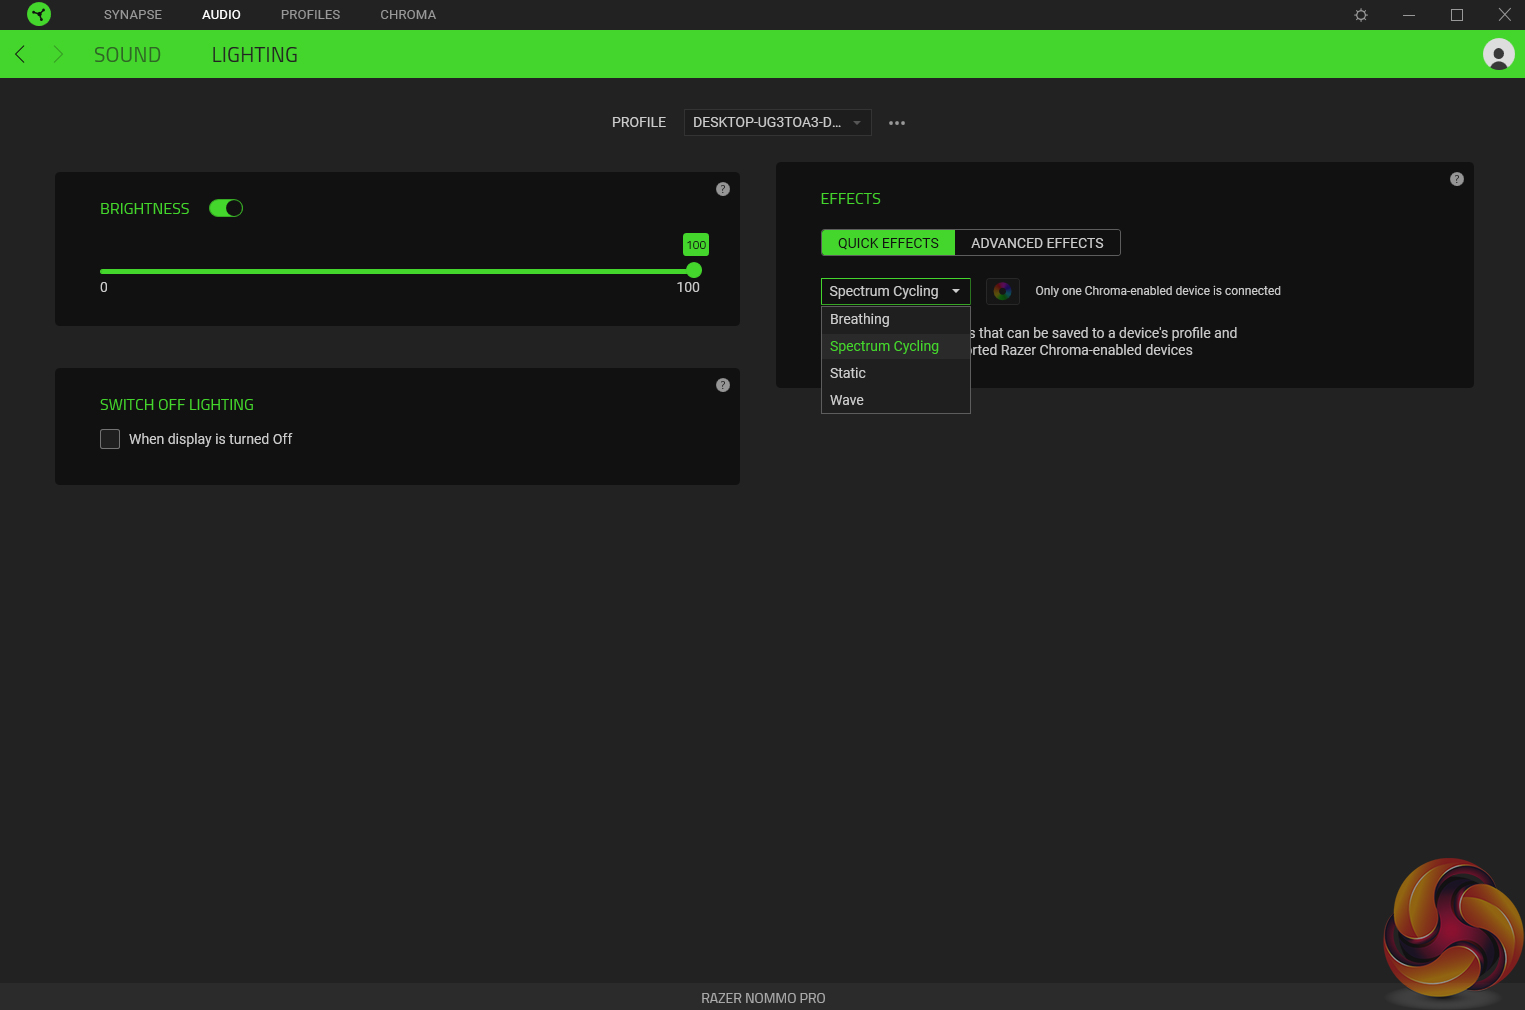Close the Synapse window
This screenshot has height=1010, width=1525.
1504,15
